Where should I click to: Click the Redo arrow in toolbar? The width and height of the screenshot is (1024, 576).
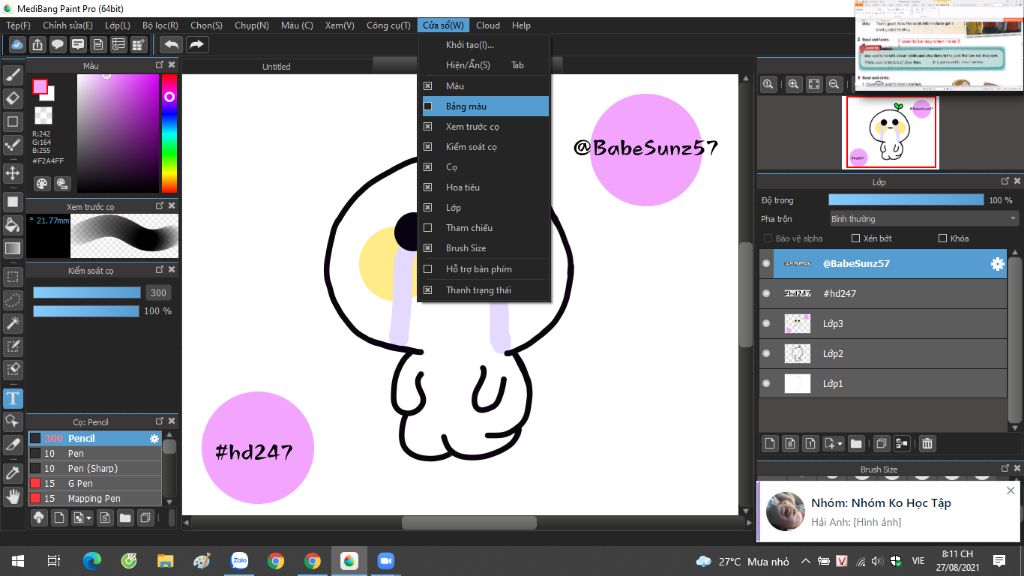pyautogui.click(x=197, y=44)
